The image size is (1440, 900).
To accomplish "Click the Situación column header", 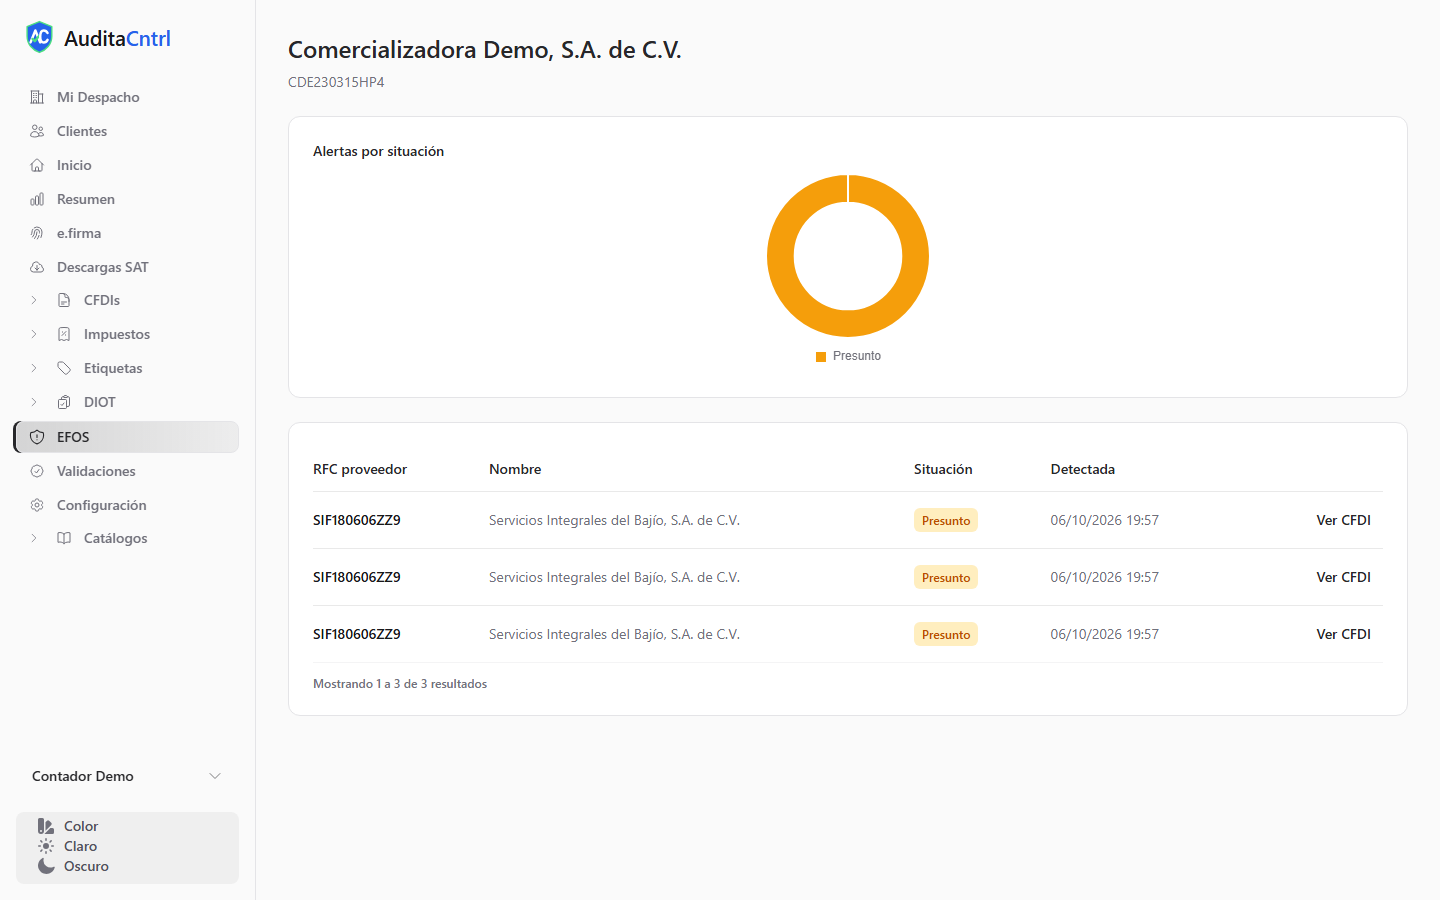I will (943, 469).
